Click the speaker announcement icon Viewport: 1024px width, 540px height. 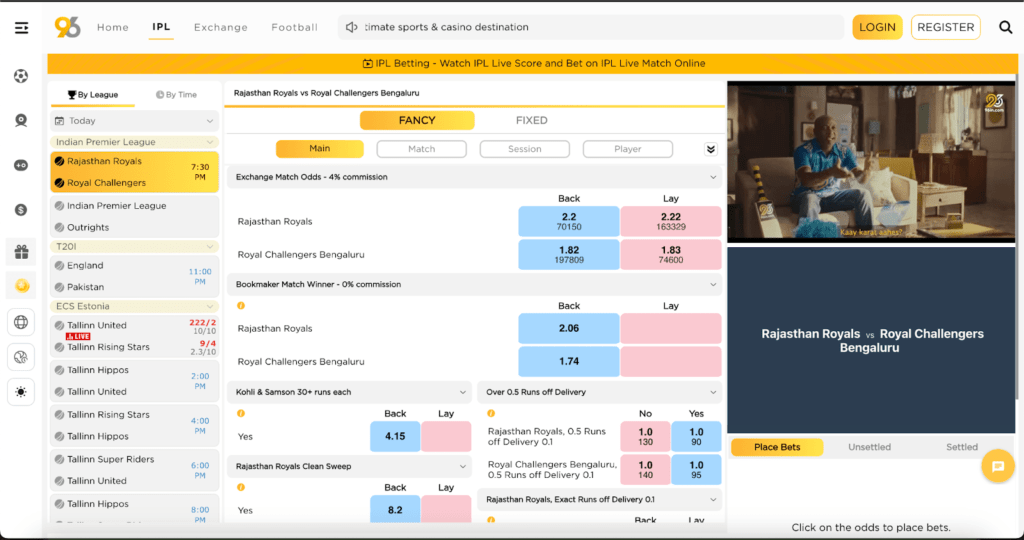tap(351, 27)
